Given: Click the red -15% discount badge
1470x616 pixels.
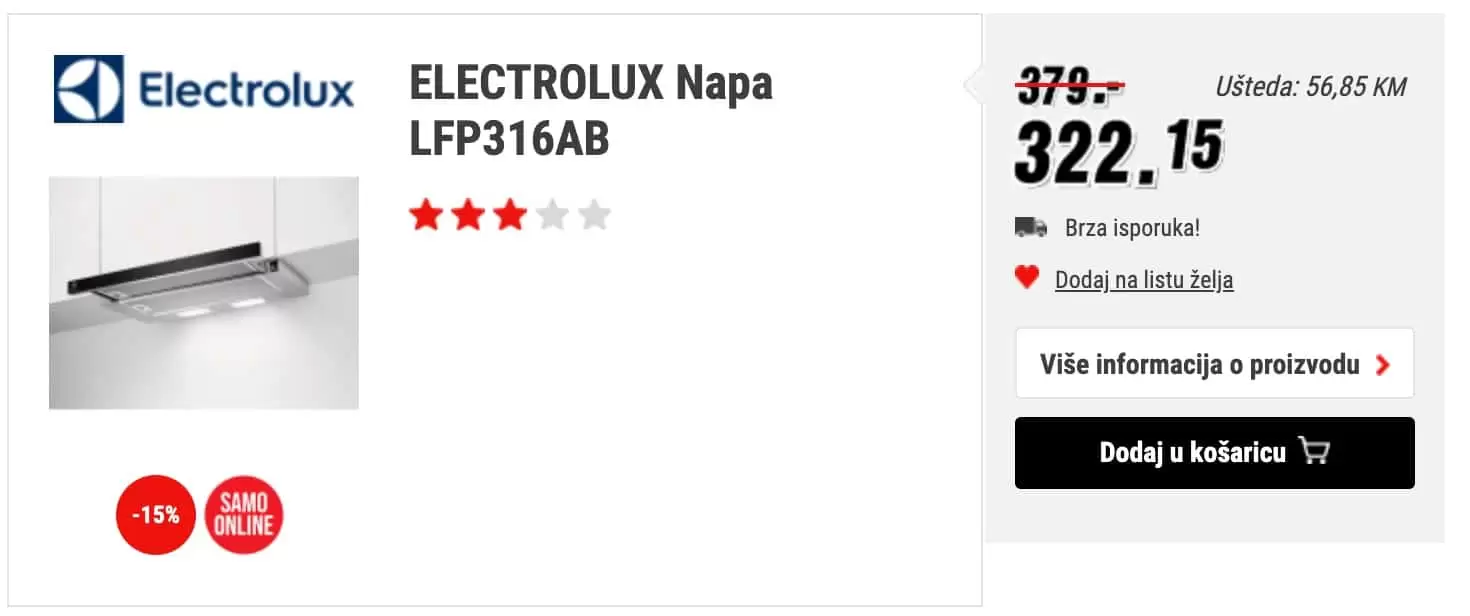Looking at the screenshot, I should point(155,513).
